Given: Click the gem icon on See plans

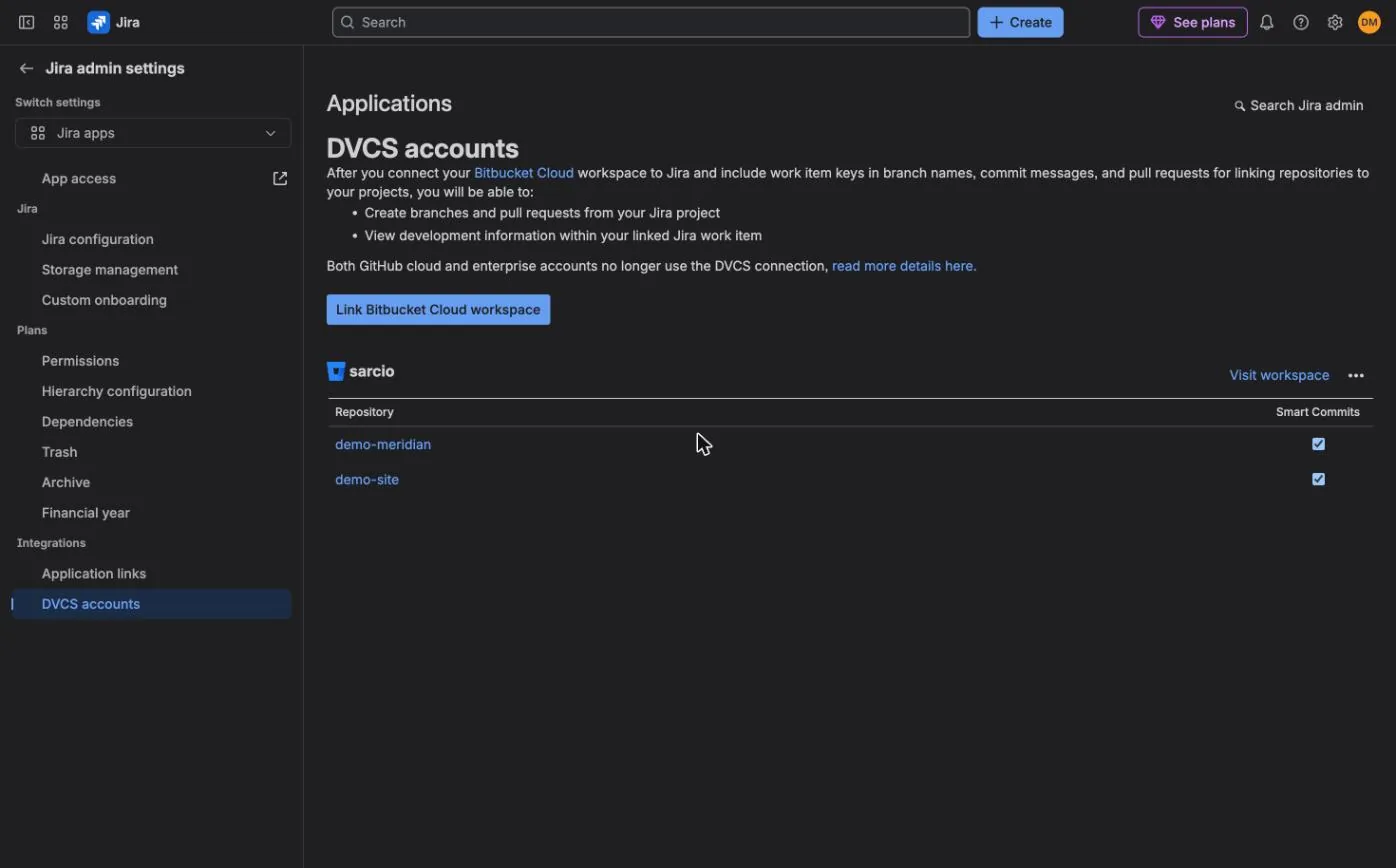Looking at the screenshot, I should coord(1158,22).
